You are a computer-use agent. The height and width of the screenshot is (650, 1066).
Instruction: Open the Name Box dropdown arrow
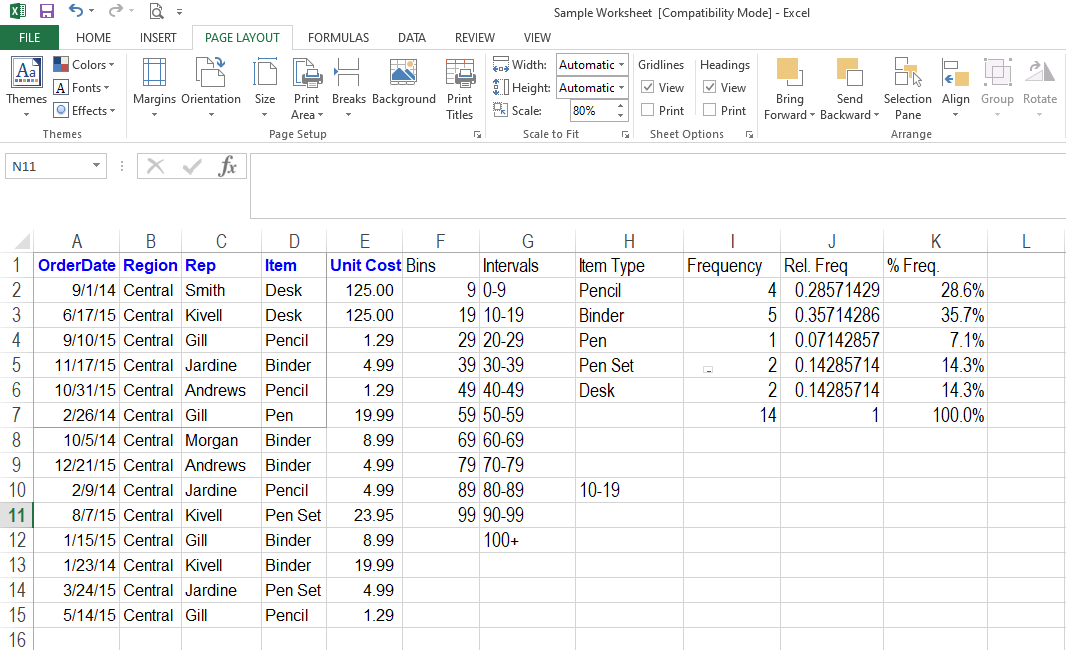(96, 166)
